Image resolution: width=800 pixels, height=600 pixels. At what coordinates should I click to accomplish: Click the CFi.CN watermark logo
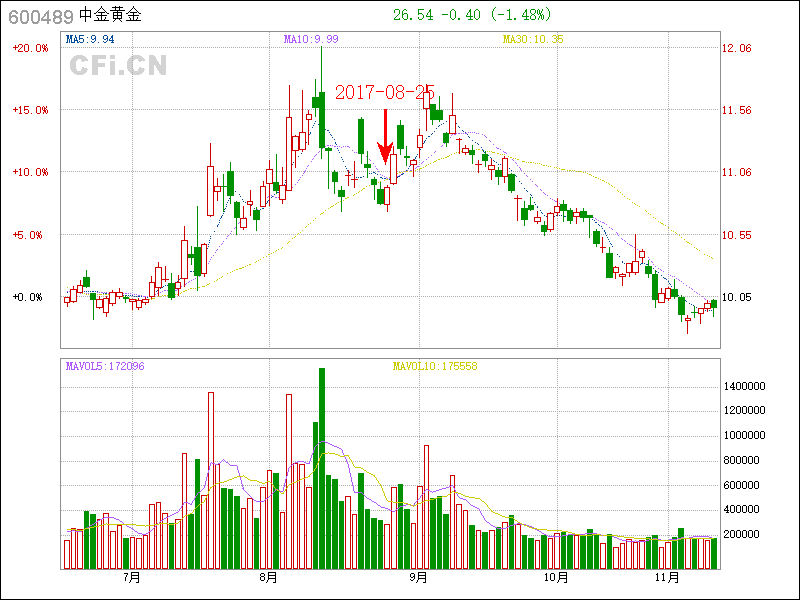click(x=118, y=66)
